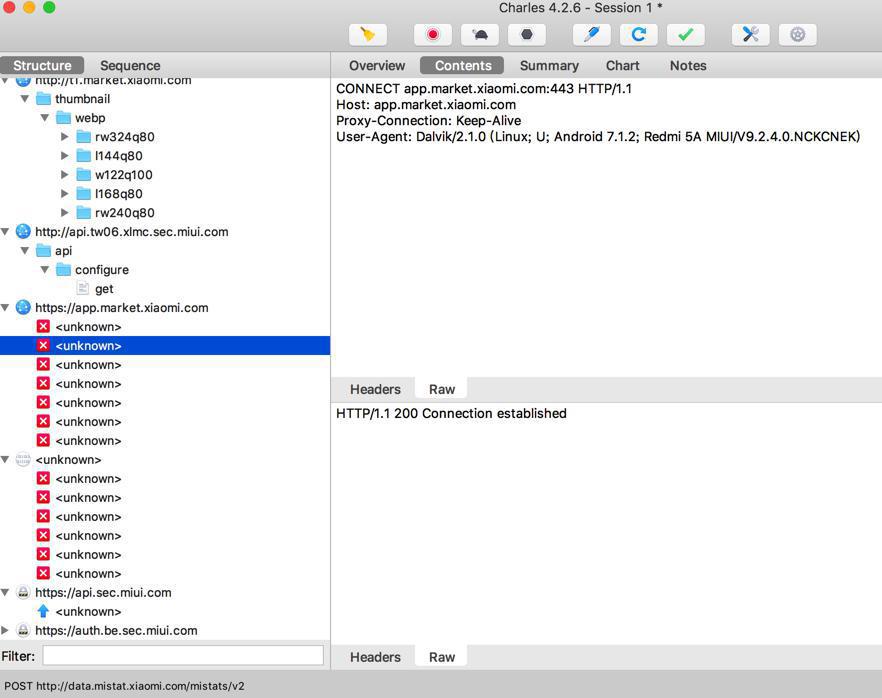This screenshot has height=698, width=882.
Task: Open compose with the pen icon
Action: (591, 35)
